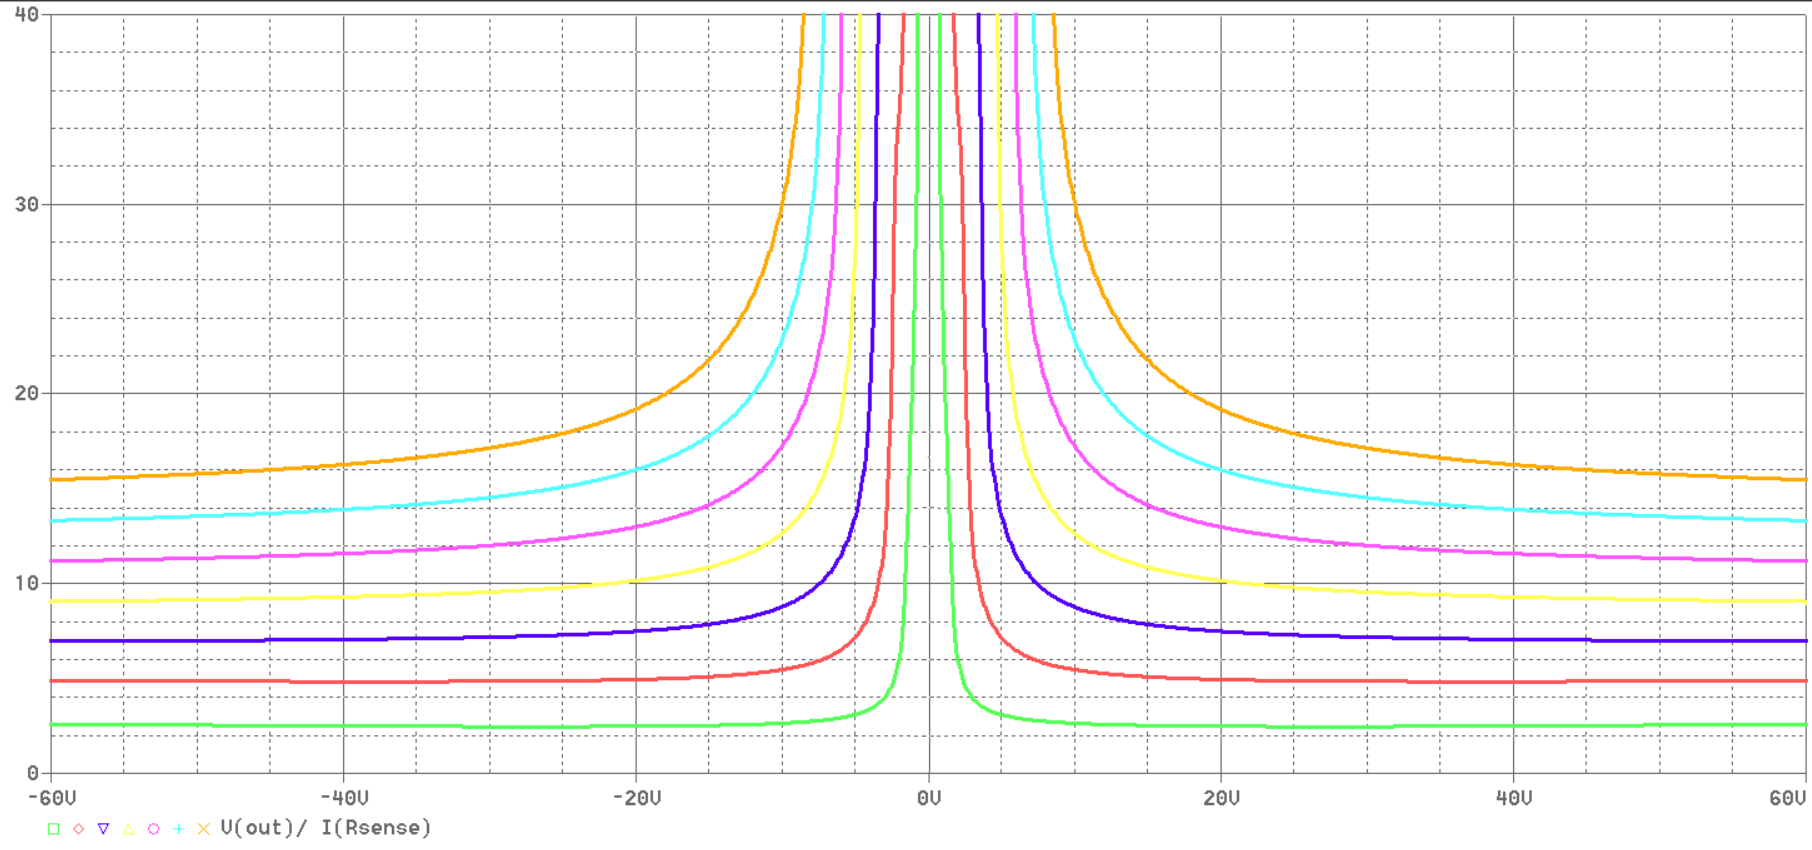The image size is (1812, 850).
Task: Click the 30 label on the y-axis
Action: [27, 204]
